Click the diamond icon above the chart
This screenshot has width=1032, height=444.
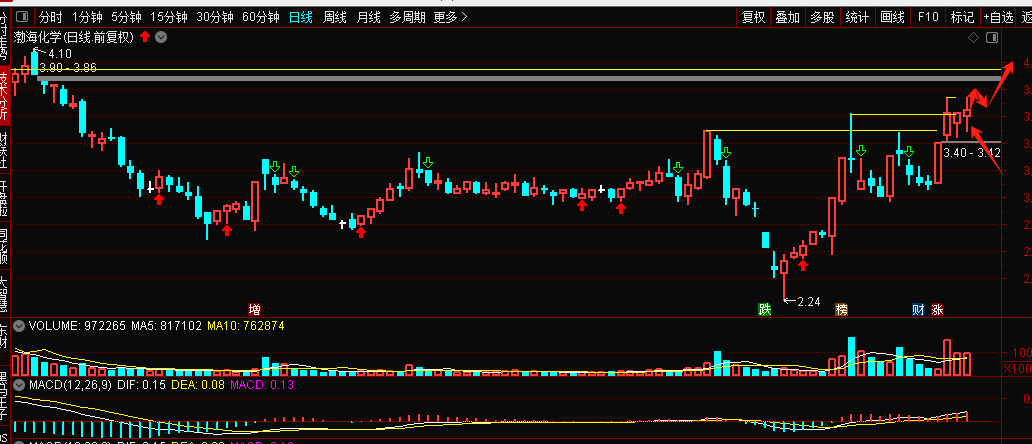click(973, 37)
